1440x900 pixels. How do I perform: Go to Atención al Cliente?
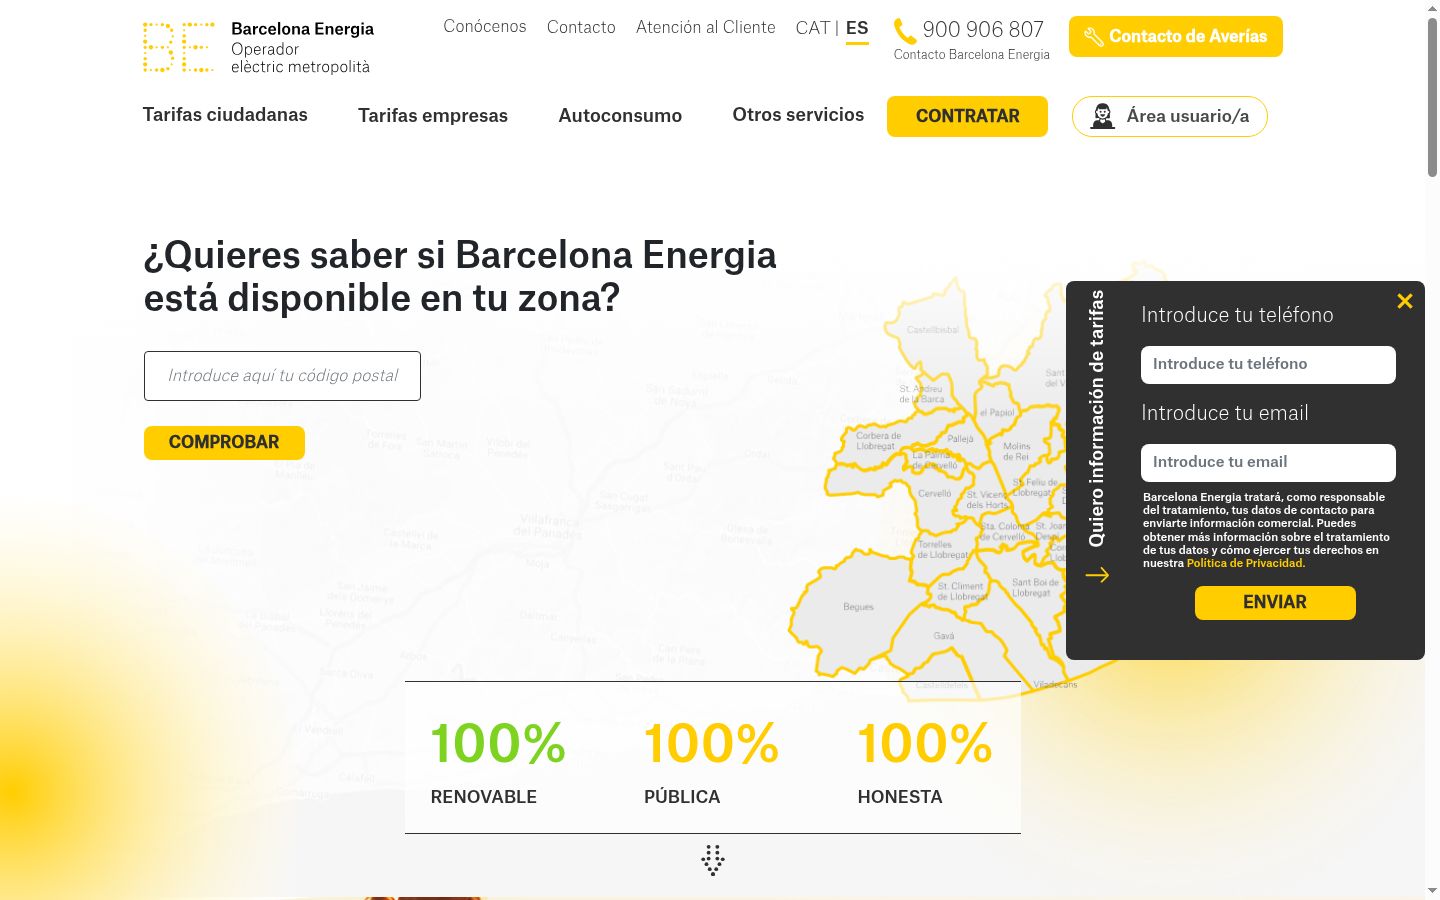click(706, 27)
